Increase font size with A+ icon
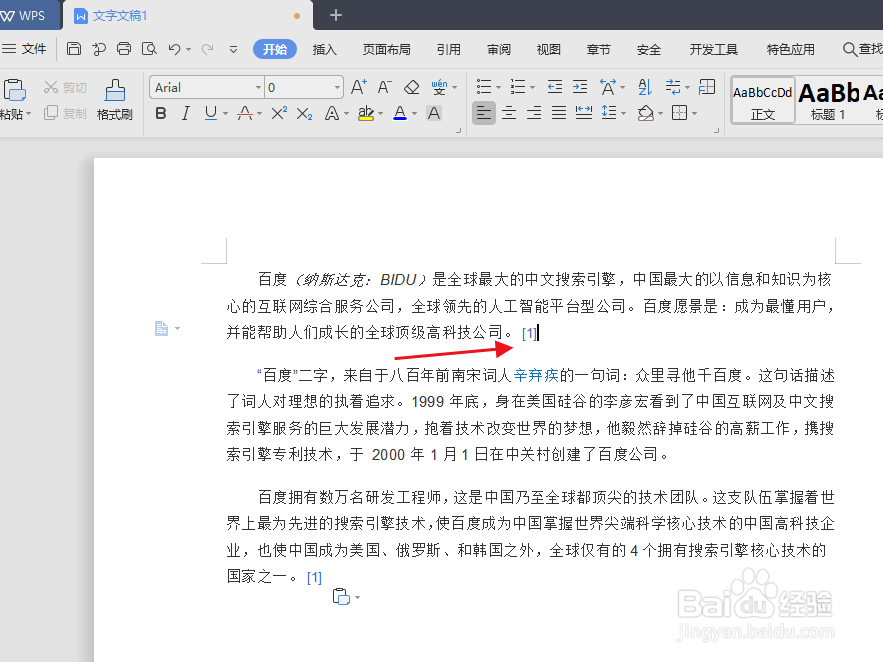Image resolution: width=883 pixels, height=662 pixels. tap(359, 87)
